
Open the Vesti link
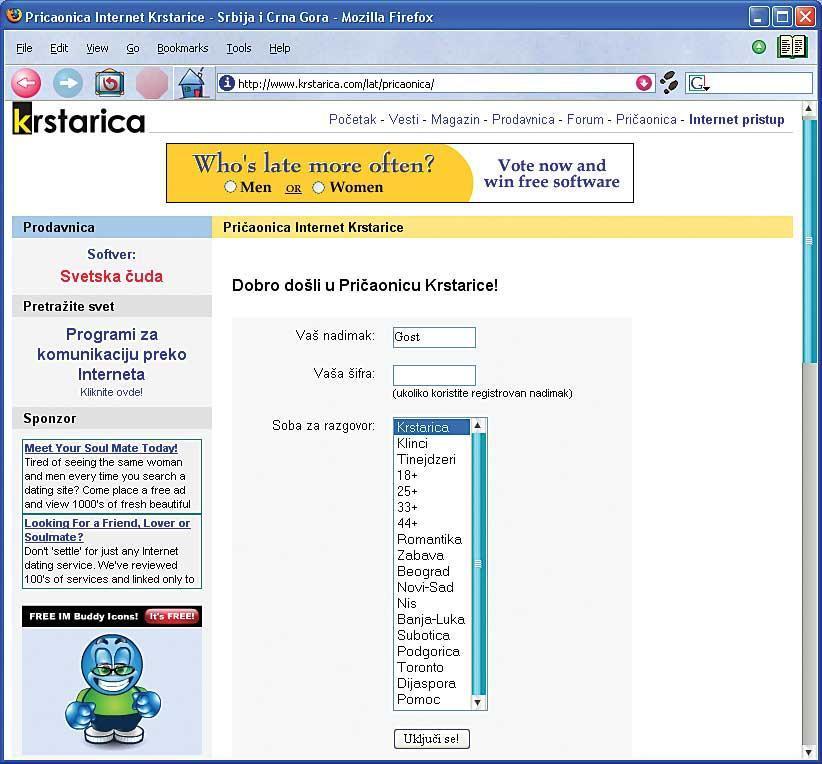[404, 120]
